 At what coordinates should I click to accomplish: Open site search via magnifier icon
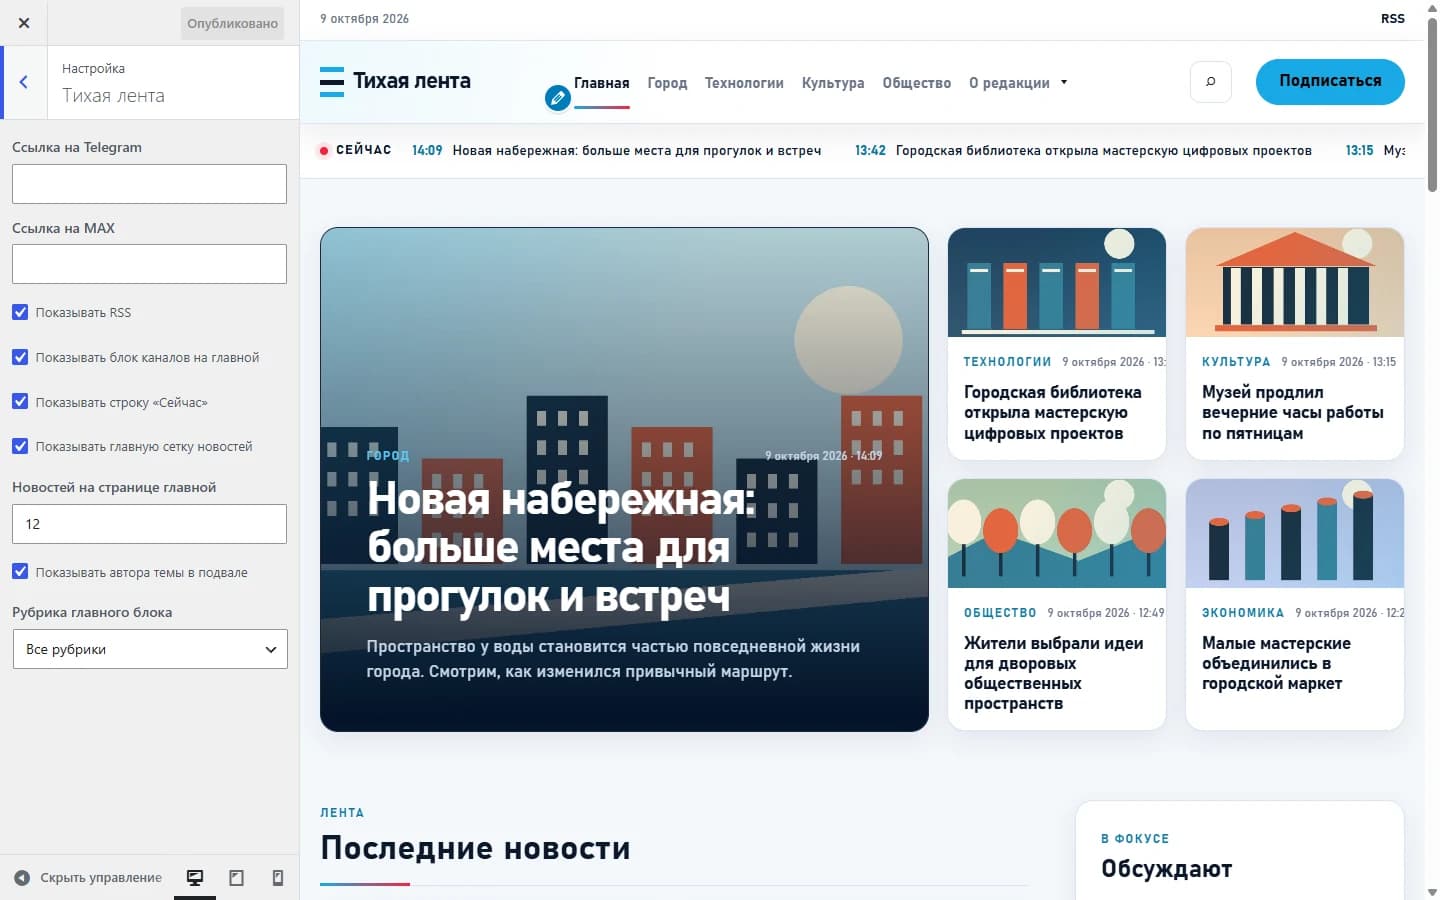click(x=1210, y=82)
